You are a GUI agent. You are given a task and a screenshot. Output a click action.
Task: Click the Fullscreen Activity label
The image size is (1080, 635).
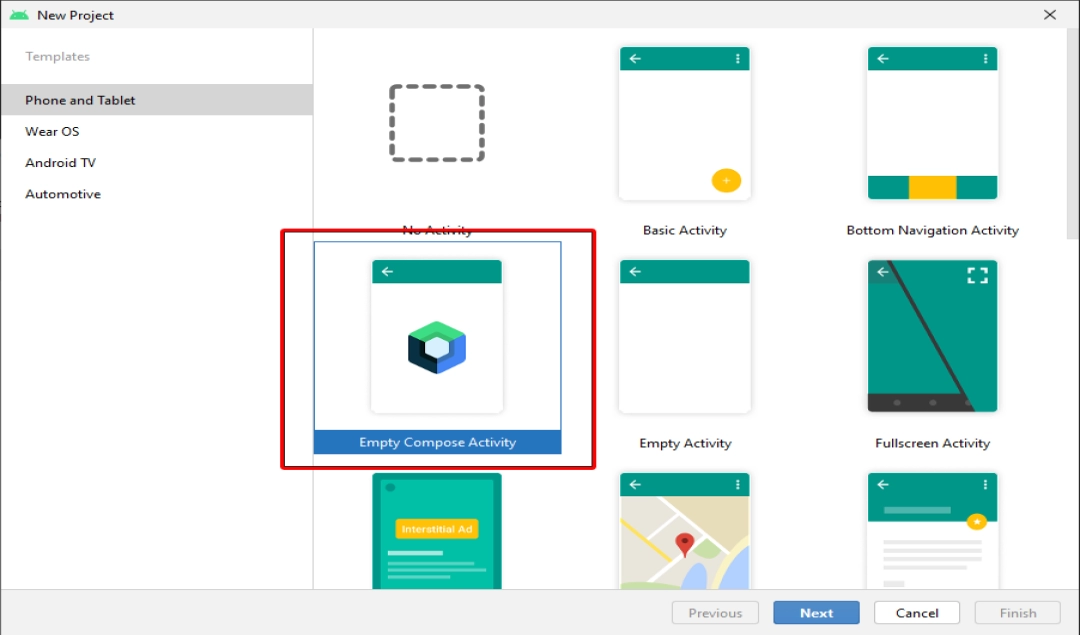[x=933, y=443]
